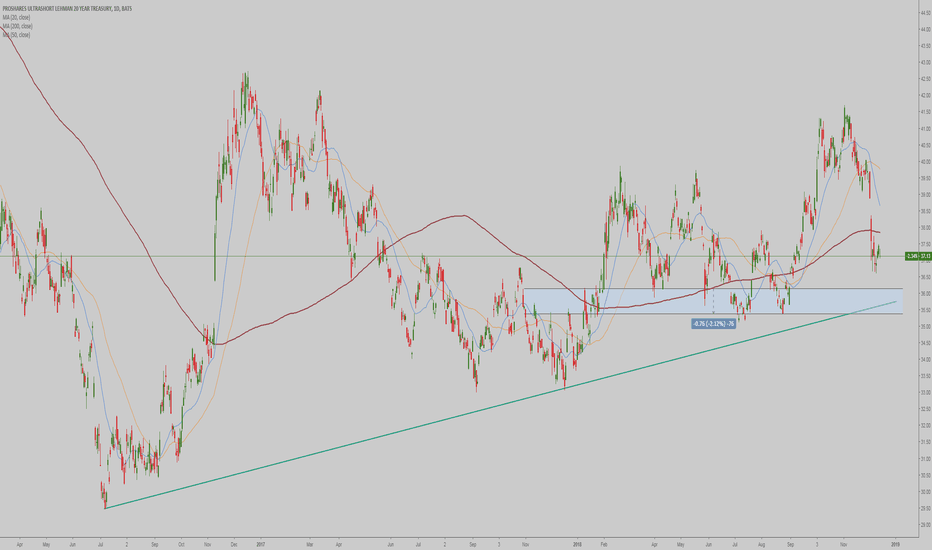
Task: Select the MA (200, close) indicator label
Action: (x=17, y=26)
